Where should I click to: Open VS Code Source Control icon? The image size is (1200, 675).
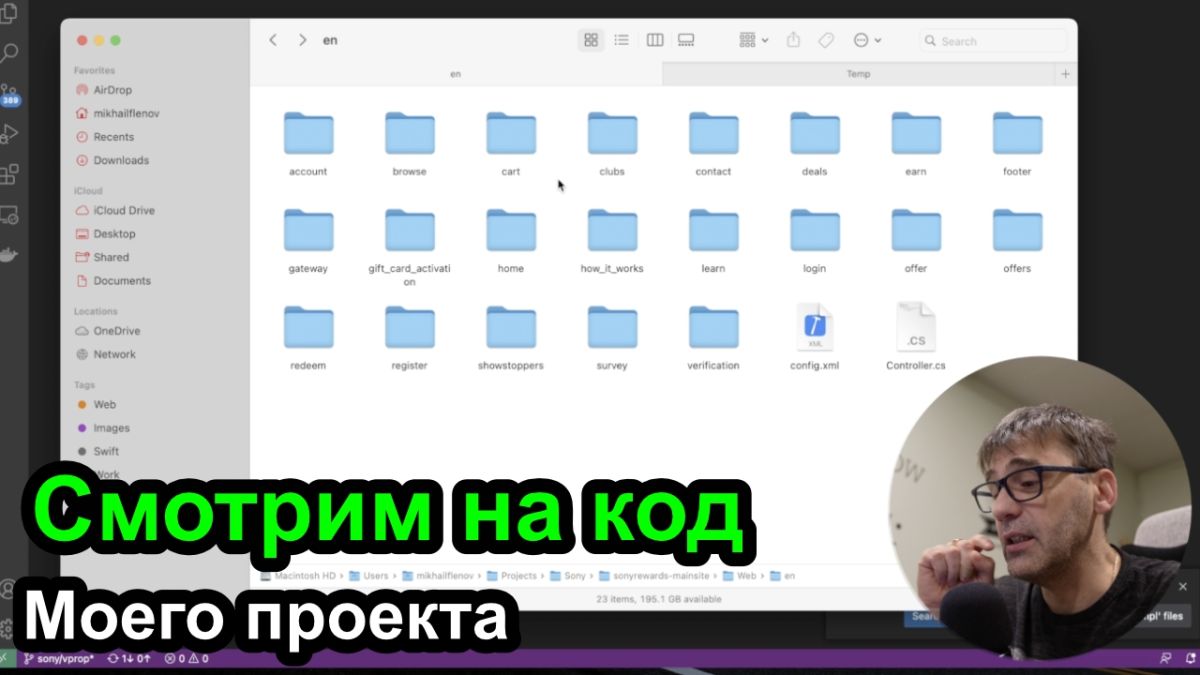10,94
